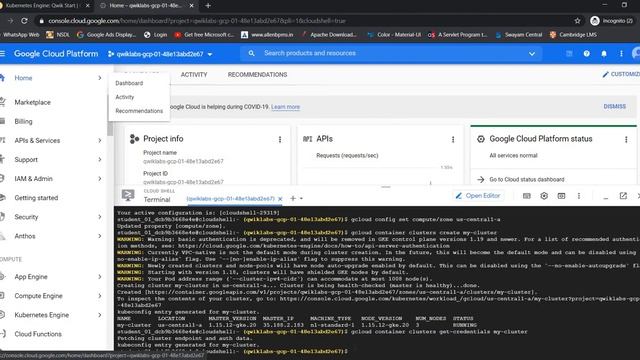Screen dimensions: 640x360
Task: Minimize the Cloud Shell panel
Action: pyautogui.click(x=606, y=197)
